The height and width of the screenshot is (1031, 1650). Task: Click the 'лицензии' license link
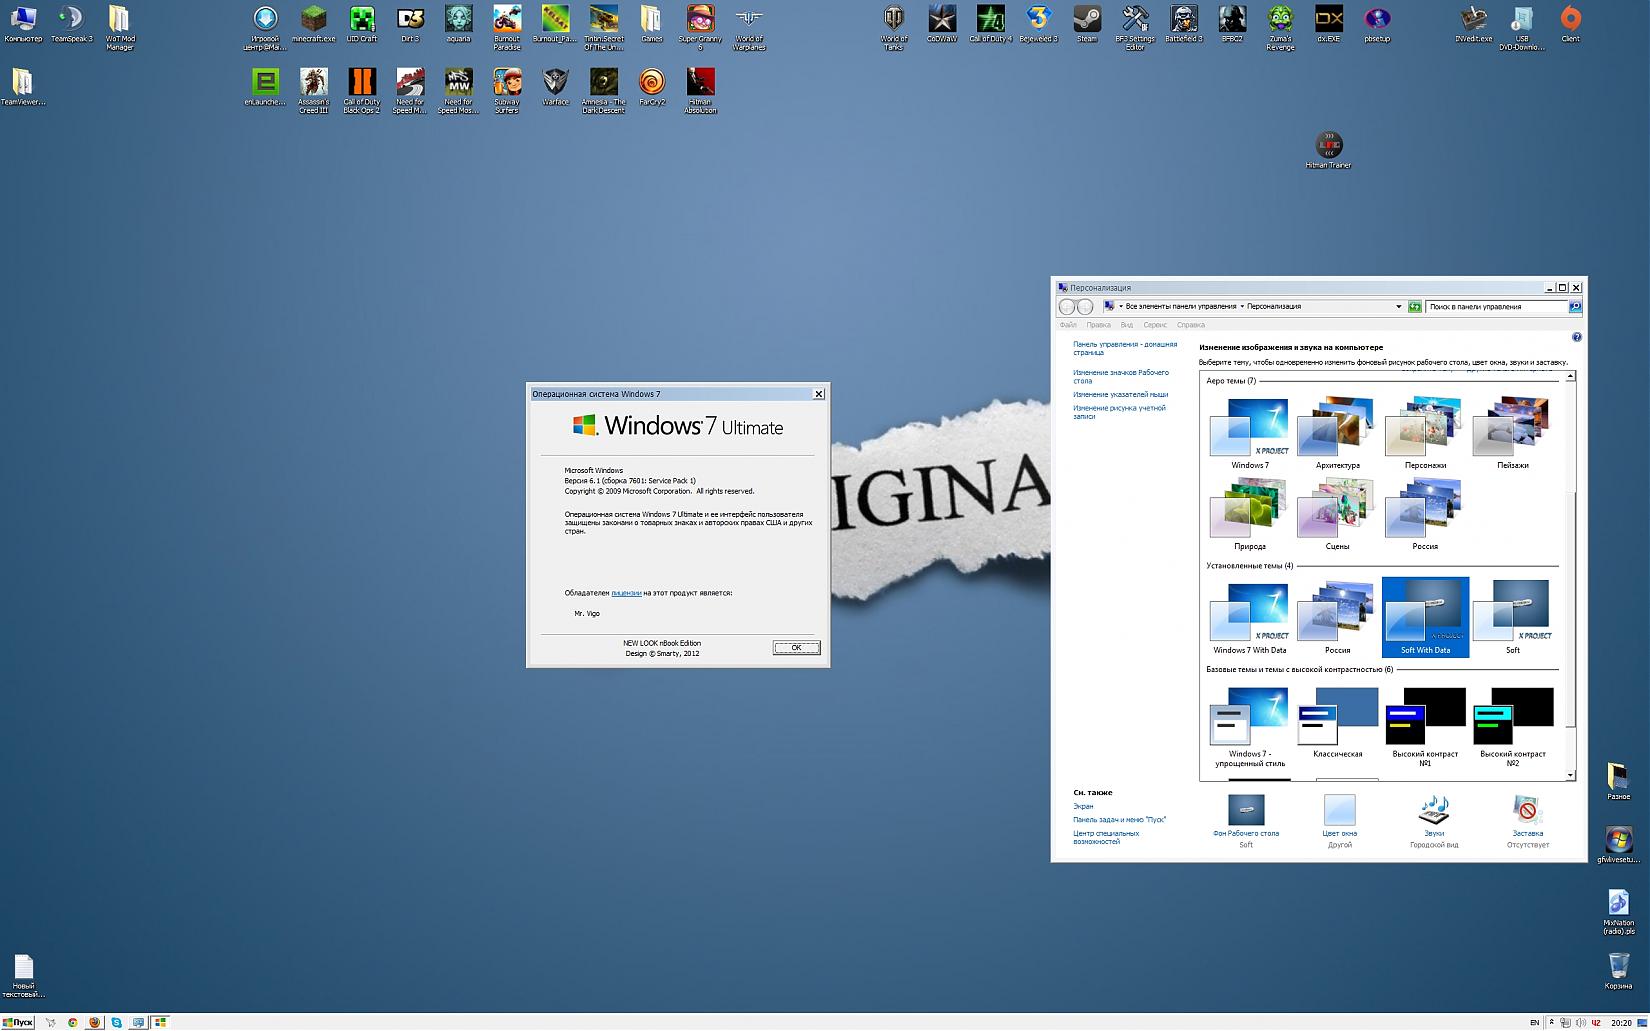(626, 593)
